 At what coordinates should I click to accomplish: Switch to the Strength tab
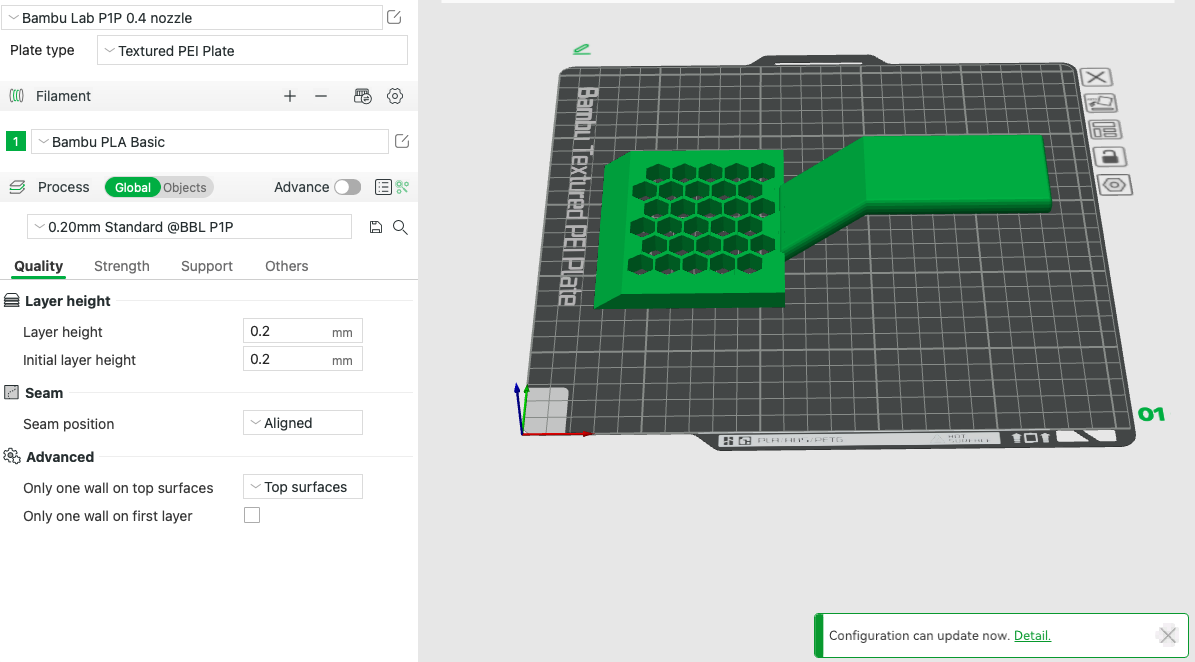122,266
